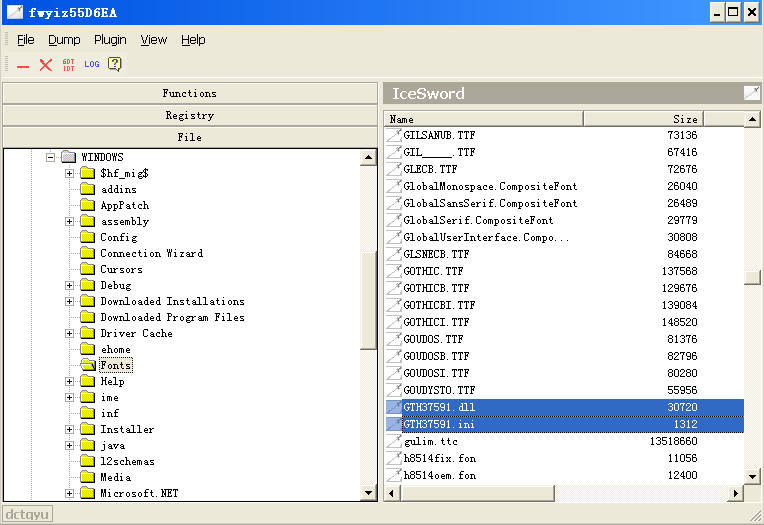The height and width of the screenshot is (525, 764).
Task: Switch to the Functions panel
Action: coord(190,93)
